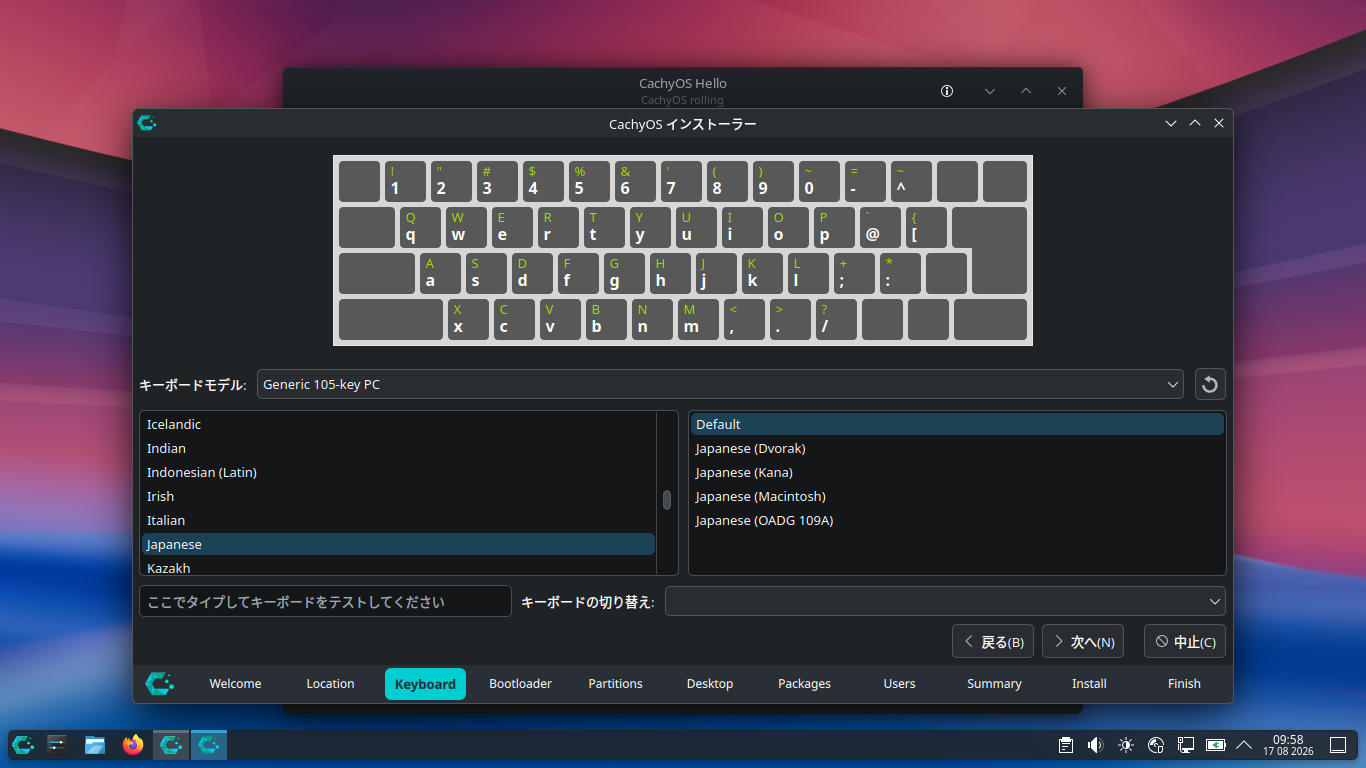The image size is (1366, 768).
Task: Choose Indonesian (Latin) layout
Action: [398, 473]
